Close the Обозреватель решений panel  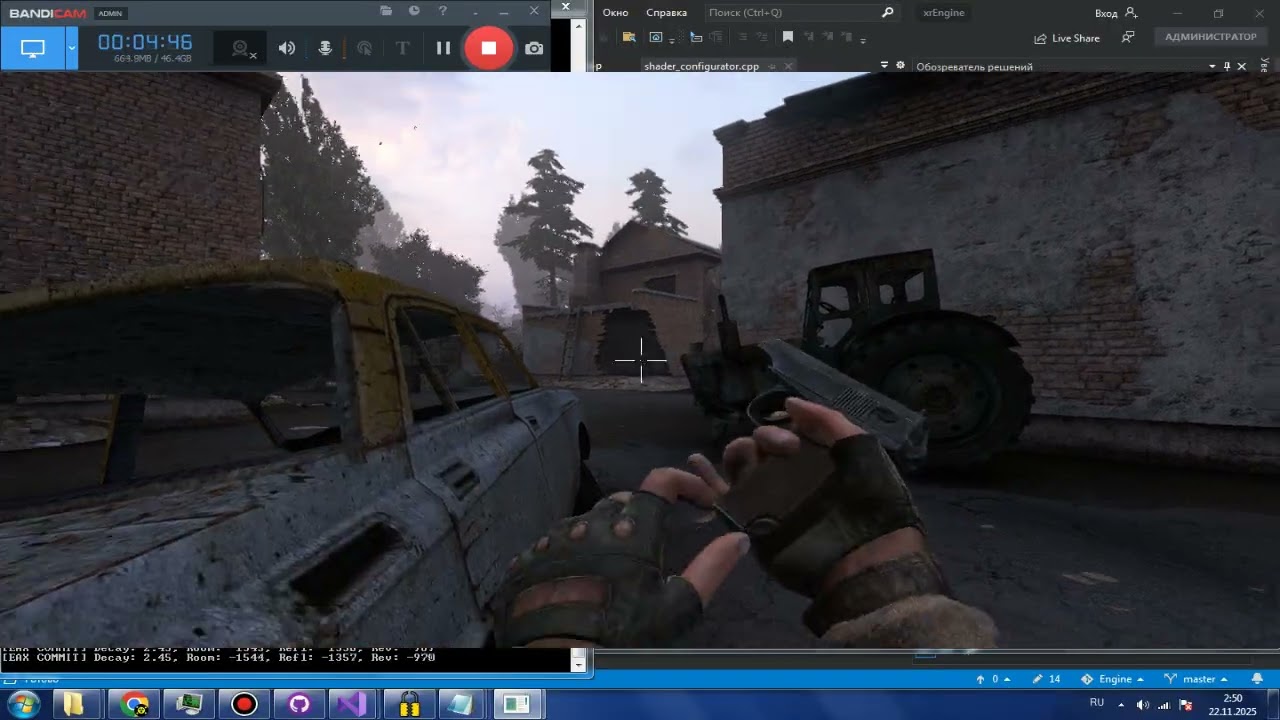(1242, 66)
